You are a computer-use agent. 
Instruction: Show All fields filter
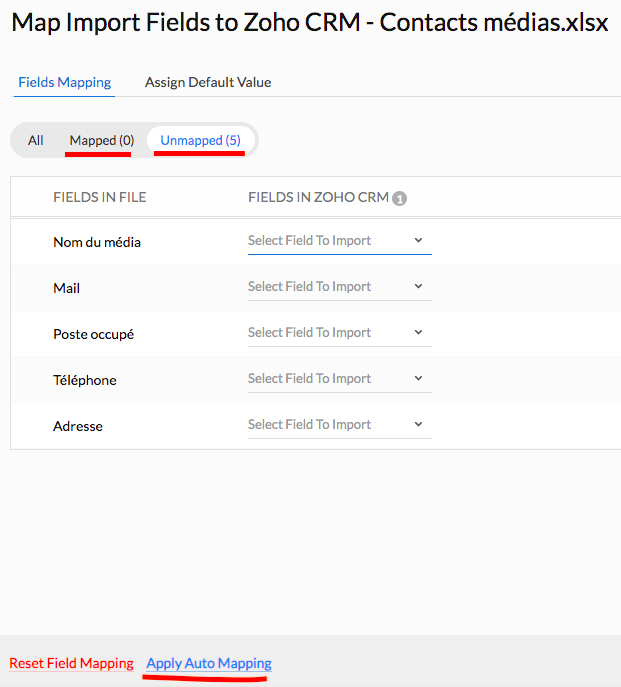click(x=35, y=140)
